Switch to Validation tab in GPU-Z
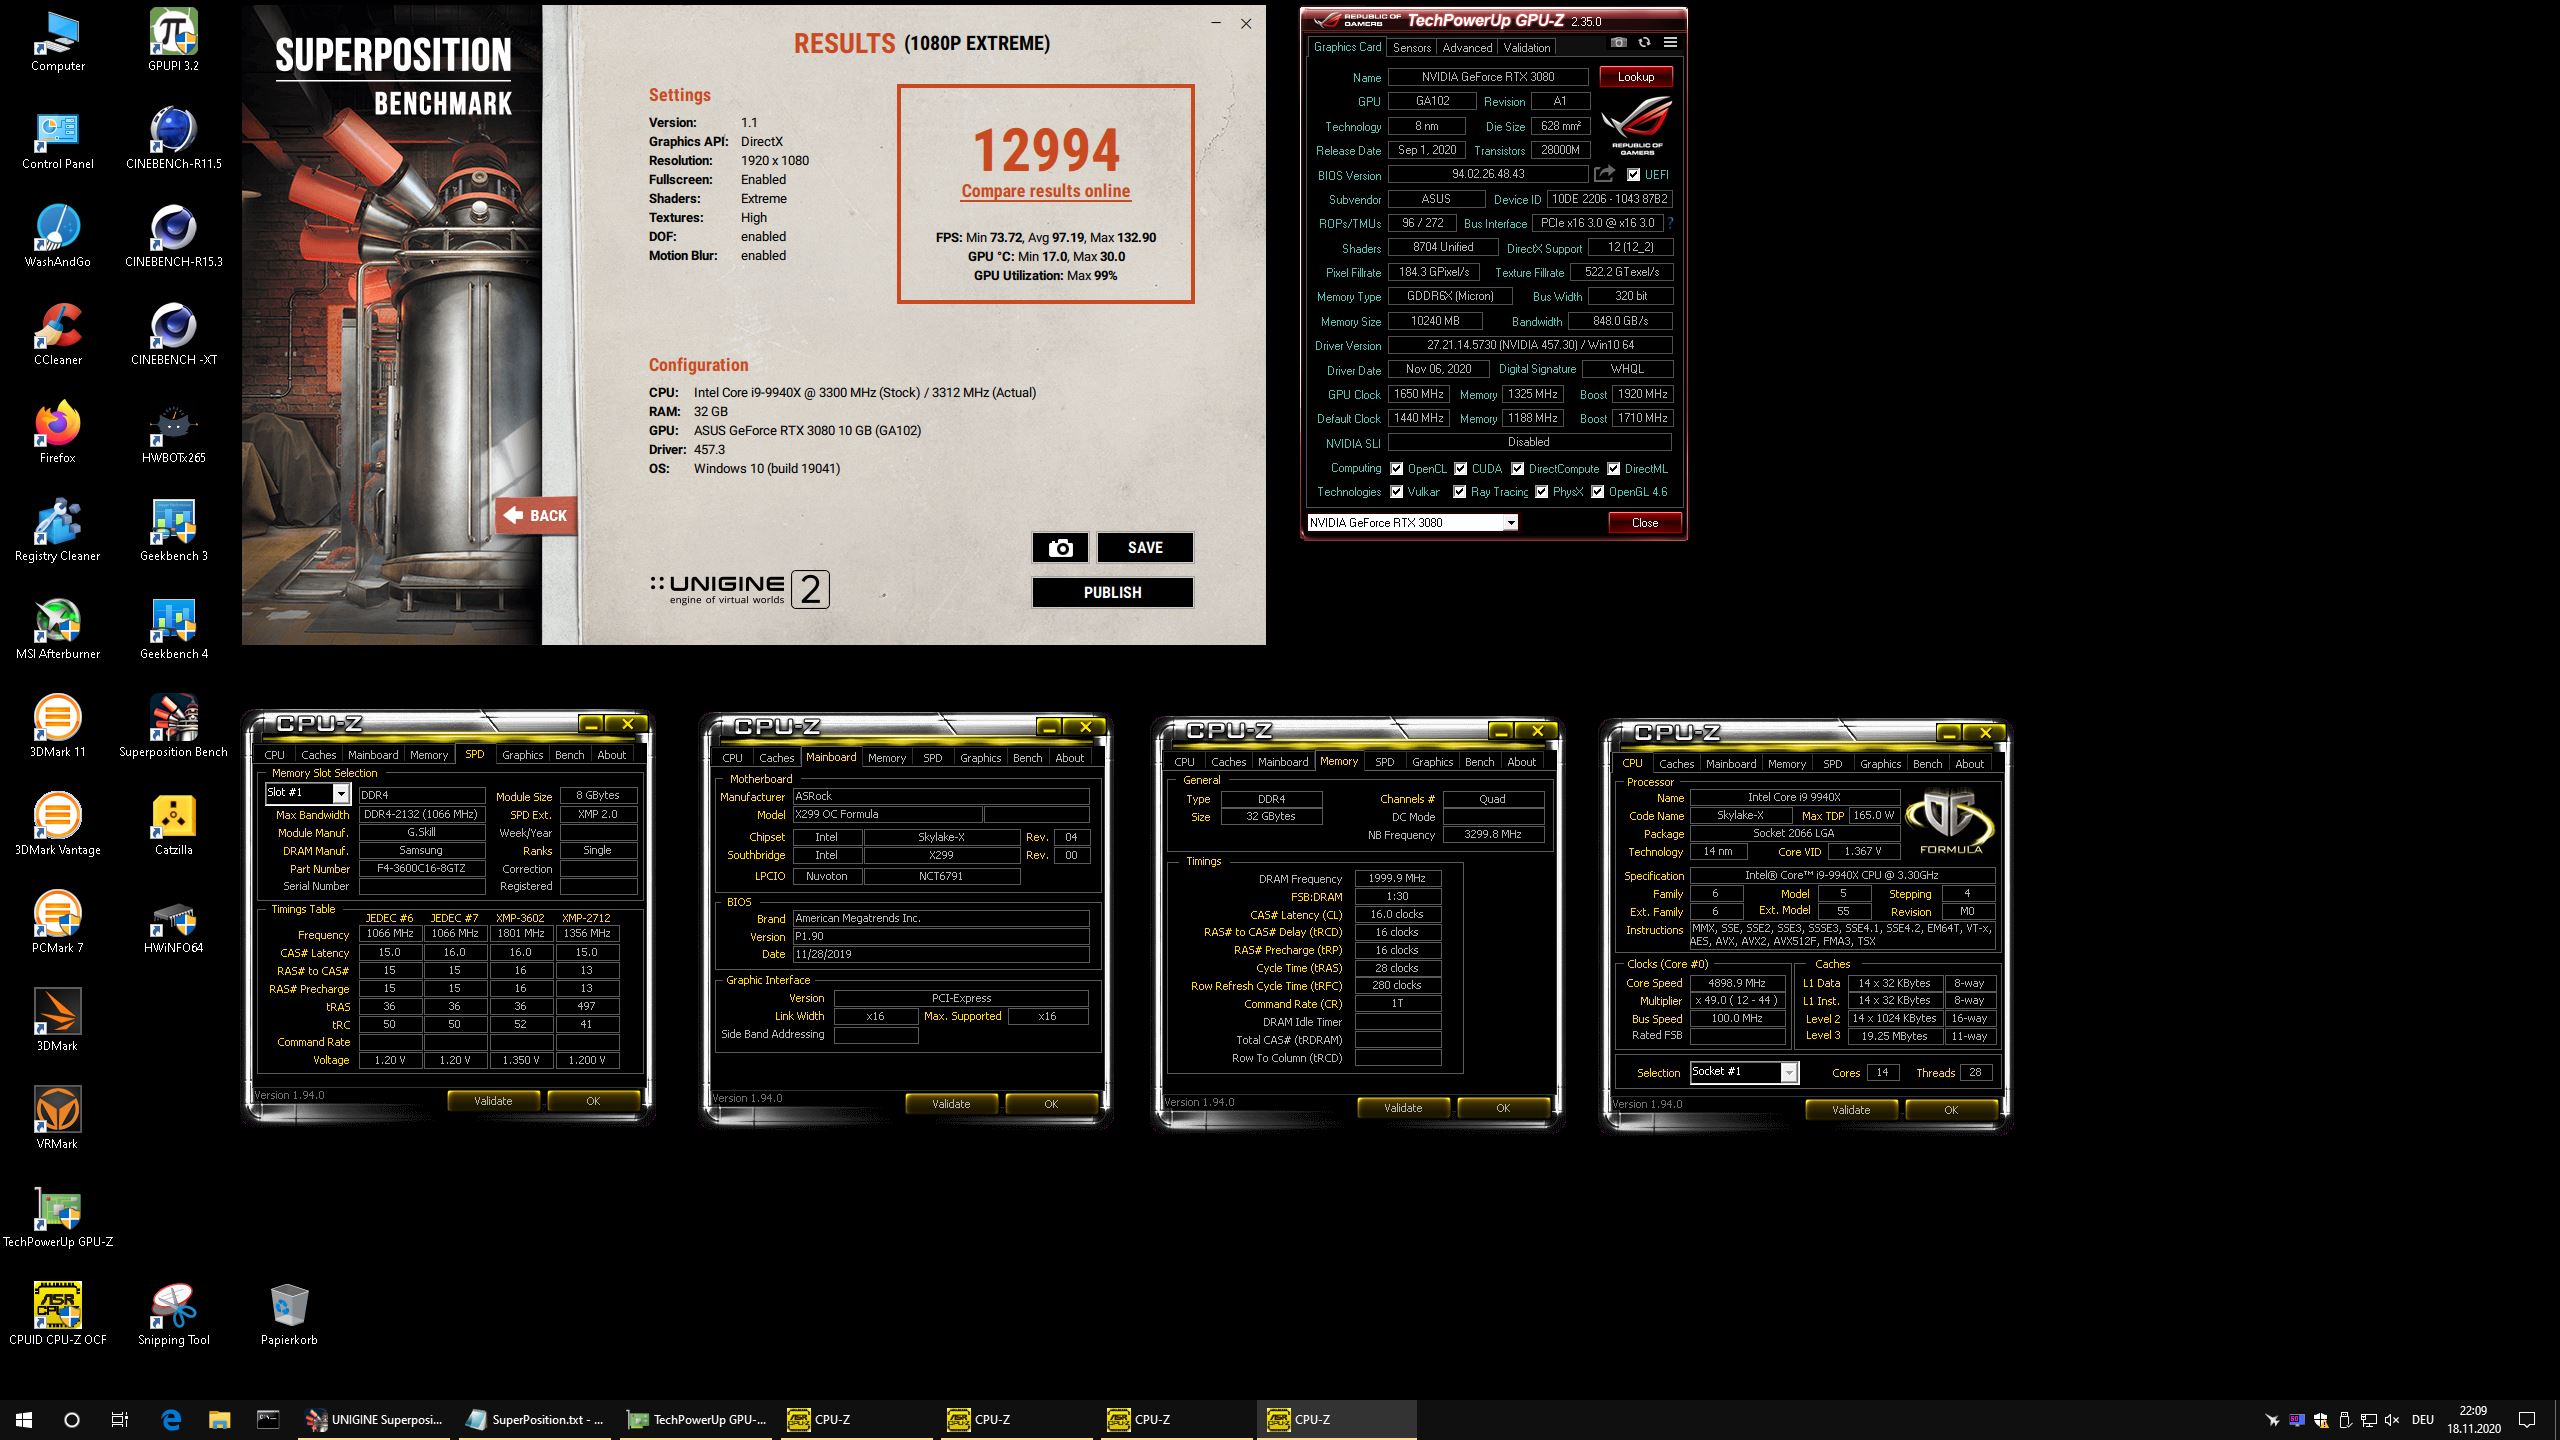2560x1440 pixels. pos(1526,48)
